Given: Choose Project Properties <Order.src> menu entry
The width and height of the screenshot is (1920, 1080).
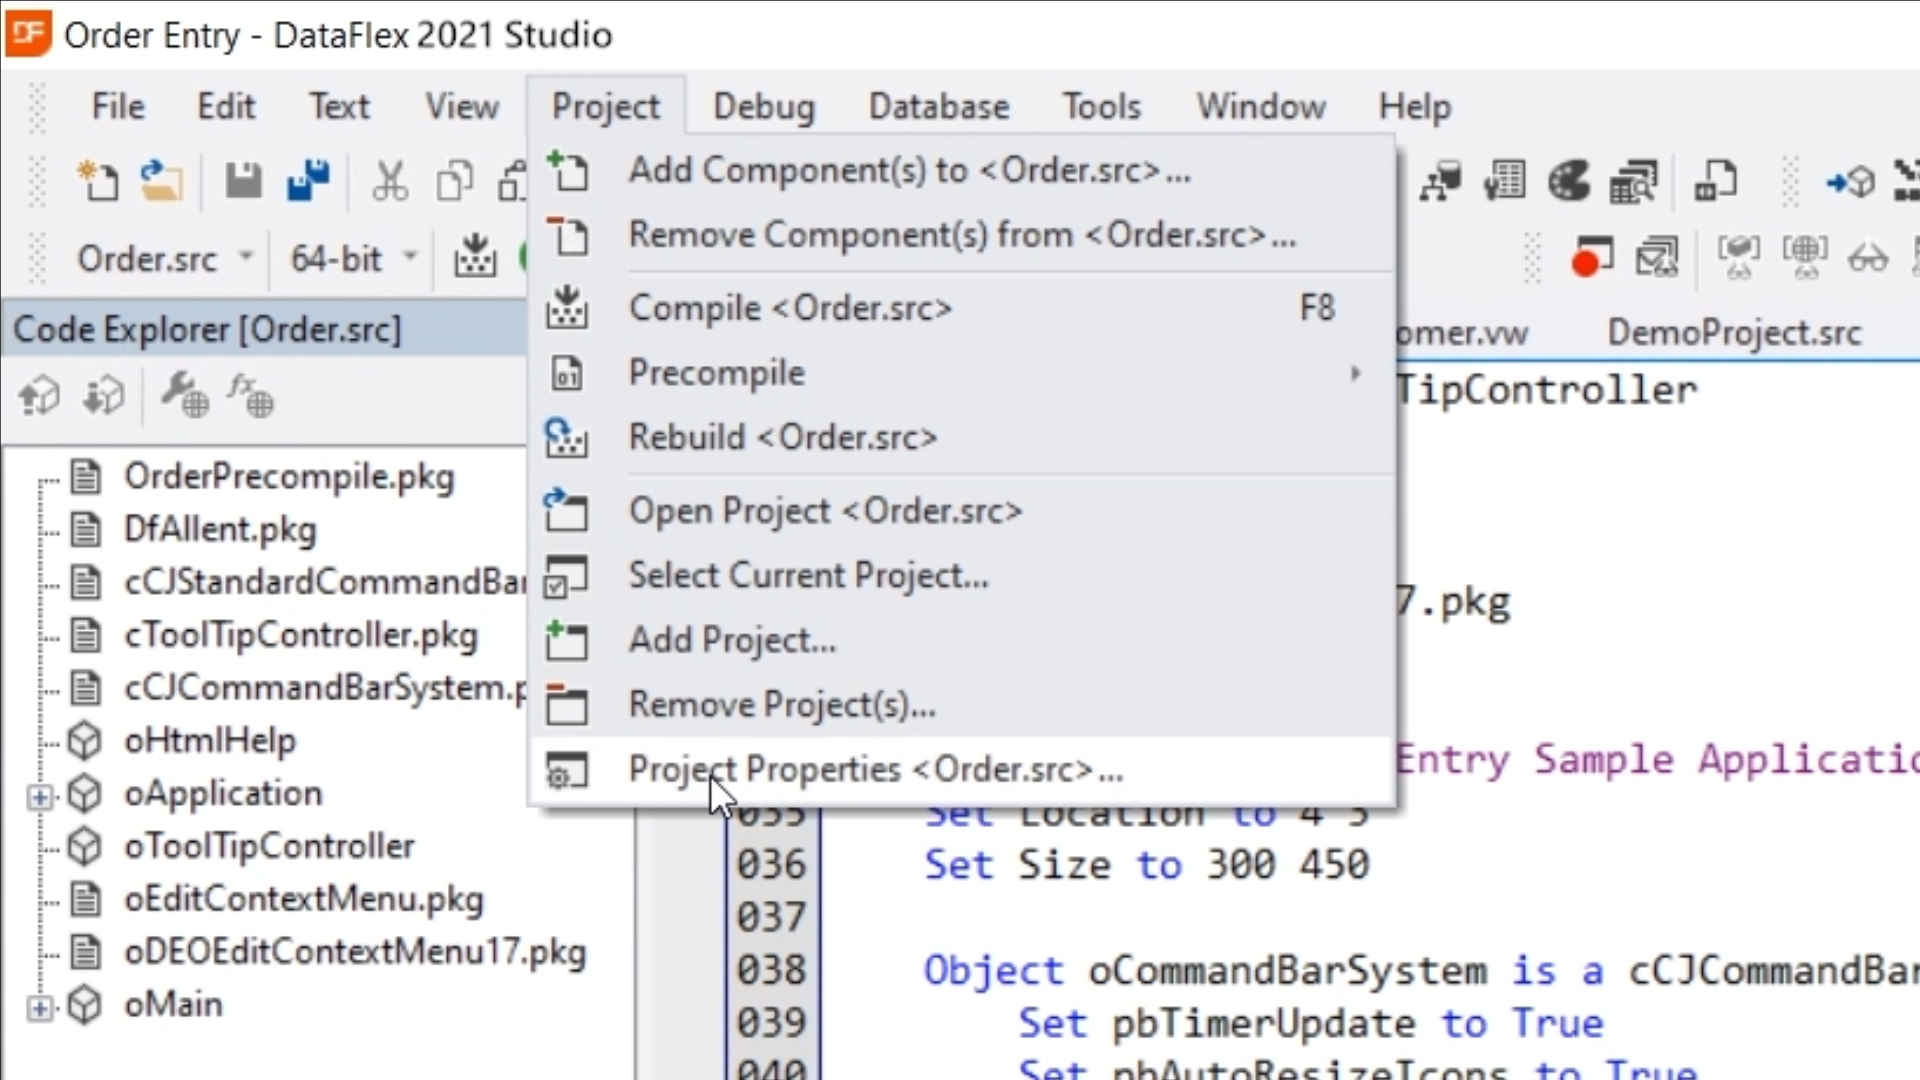Looking at the screenshot, I should tap(875, 770).
